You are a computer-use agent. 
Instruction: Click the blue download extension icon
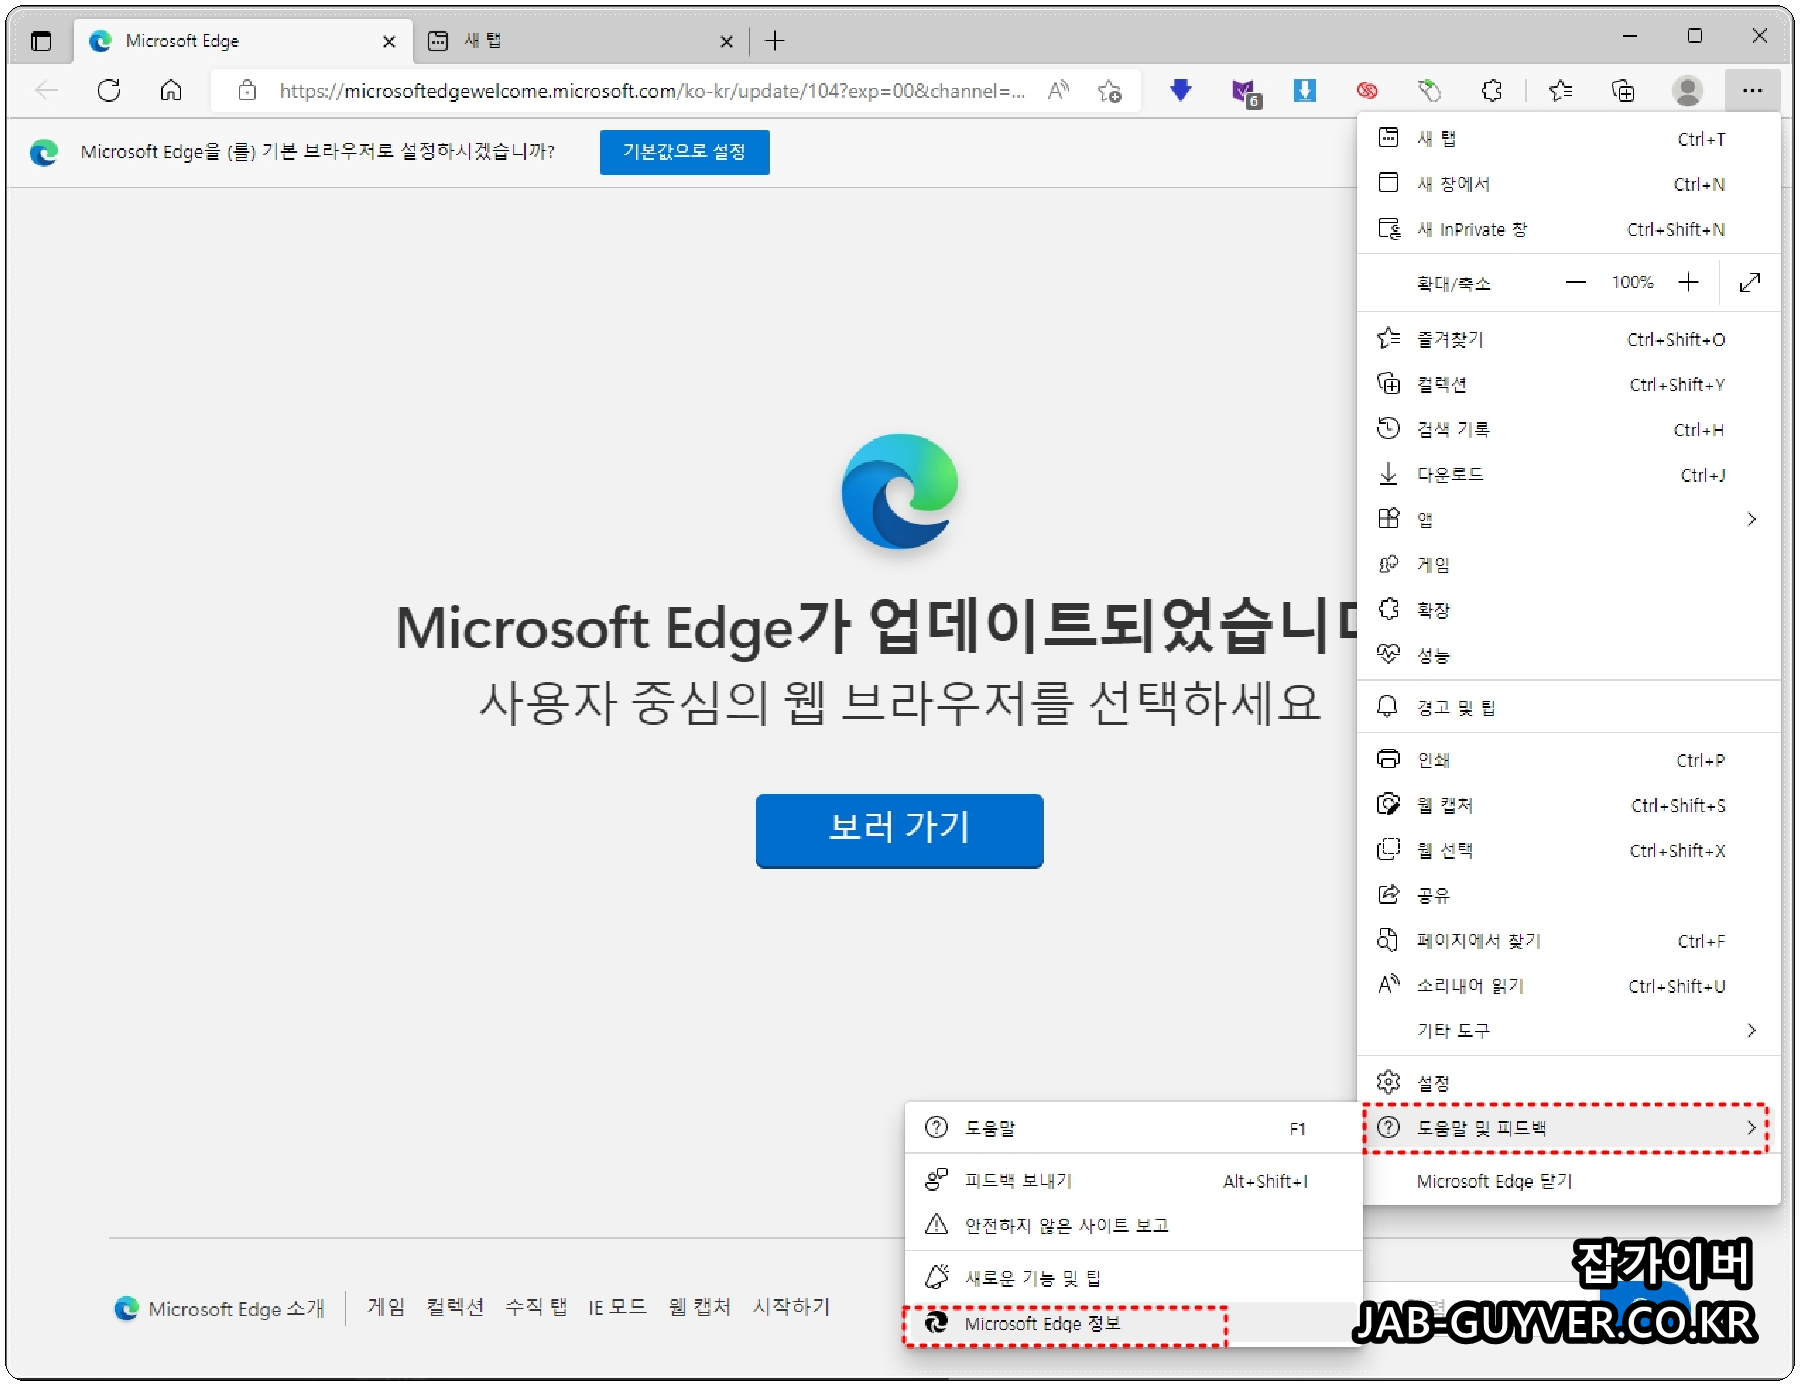click(1305, 91)
